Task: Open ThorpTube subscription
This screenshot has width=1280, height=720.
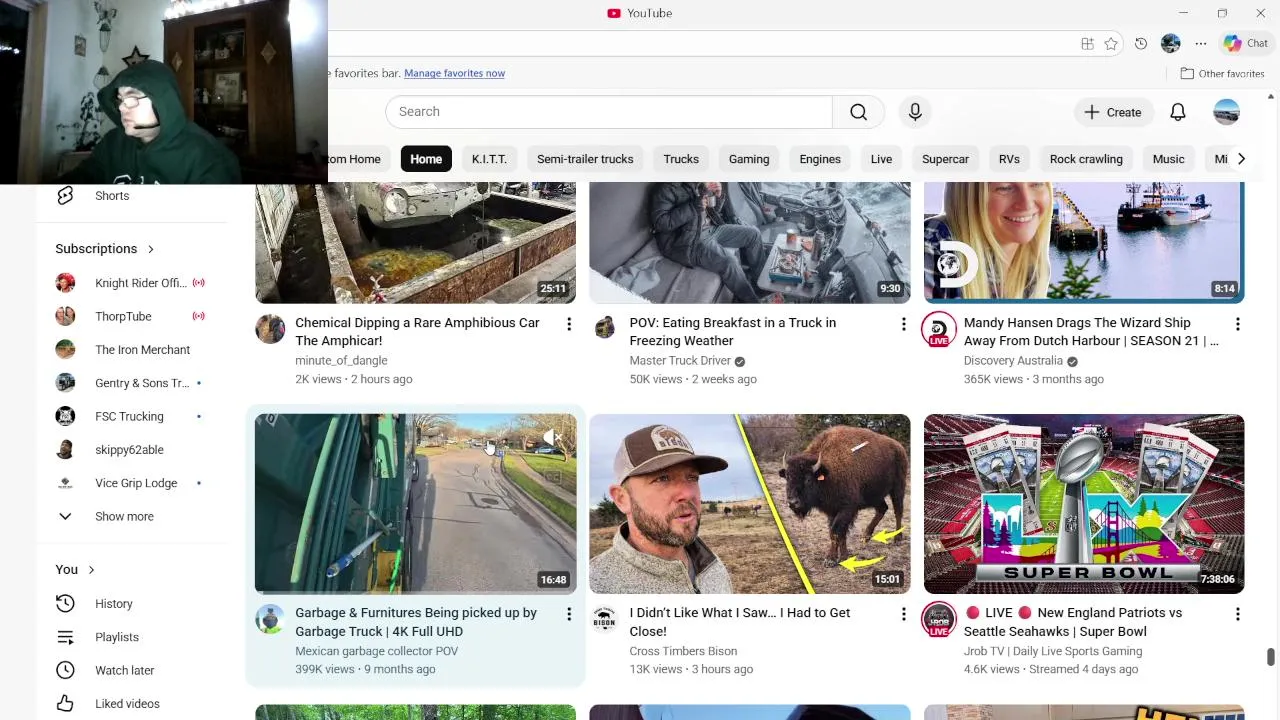Action: point(132,316)
